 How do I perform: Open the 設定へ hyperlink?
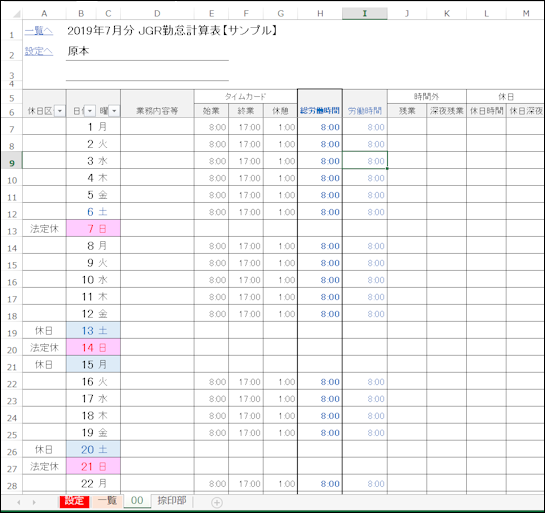tap(39, 51)
